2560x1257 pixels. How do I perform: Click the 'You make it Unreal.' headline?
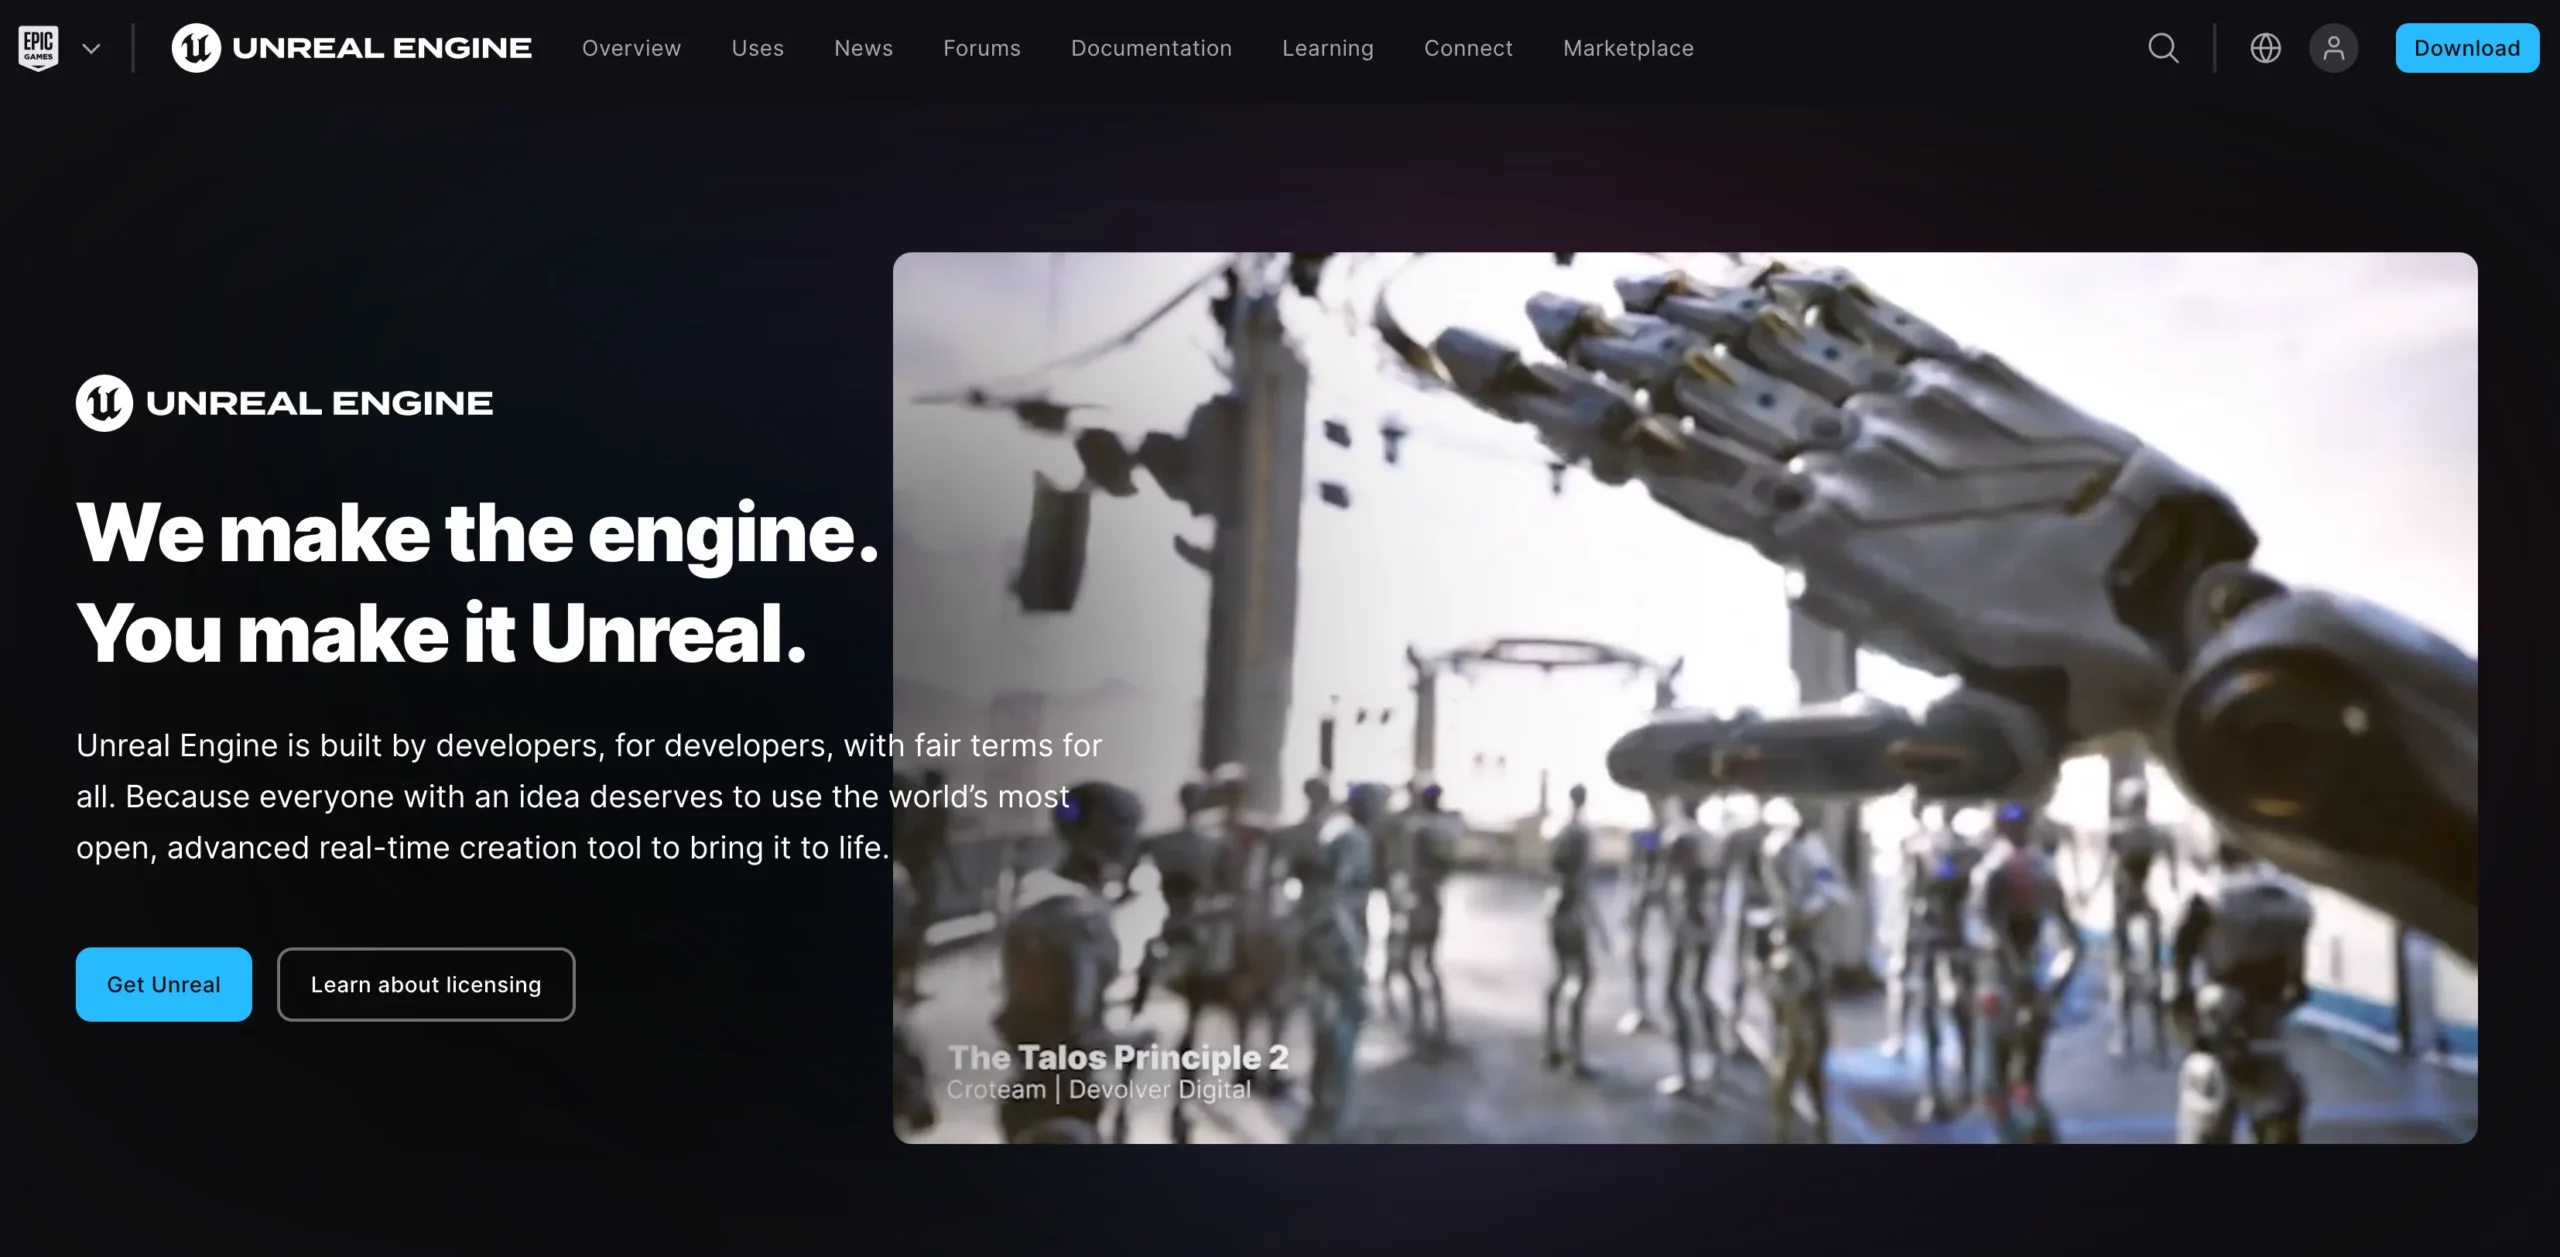[x=441, y=633]
